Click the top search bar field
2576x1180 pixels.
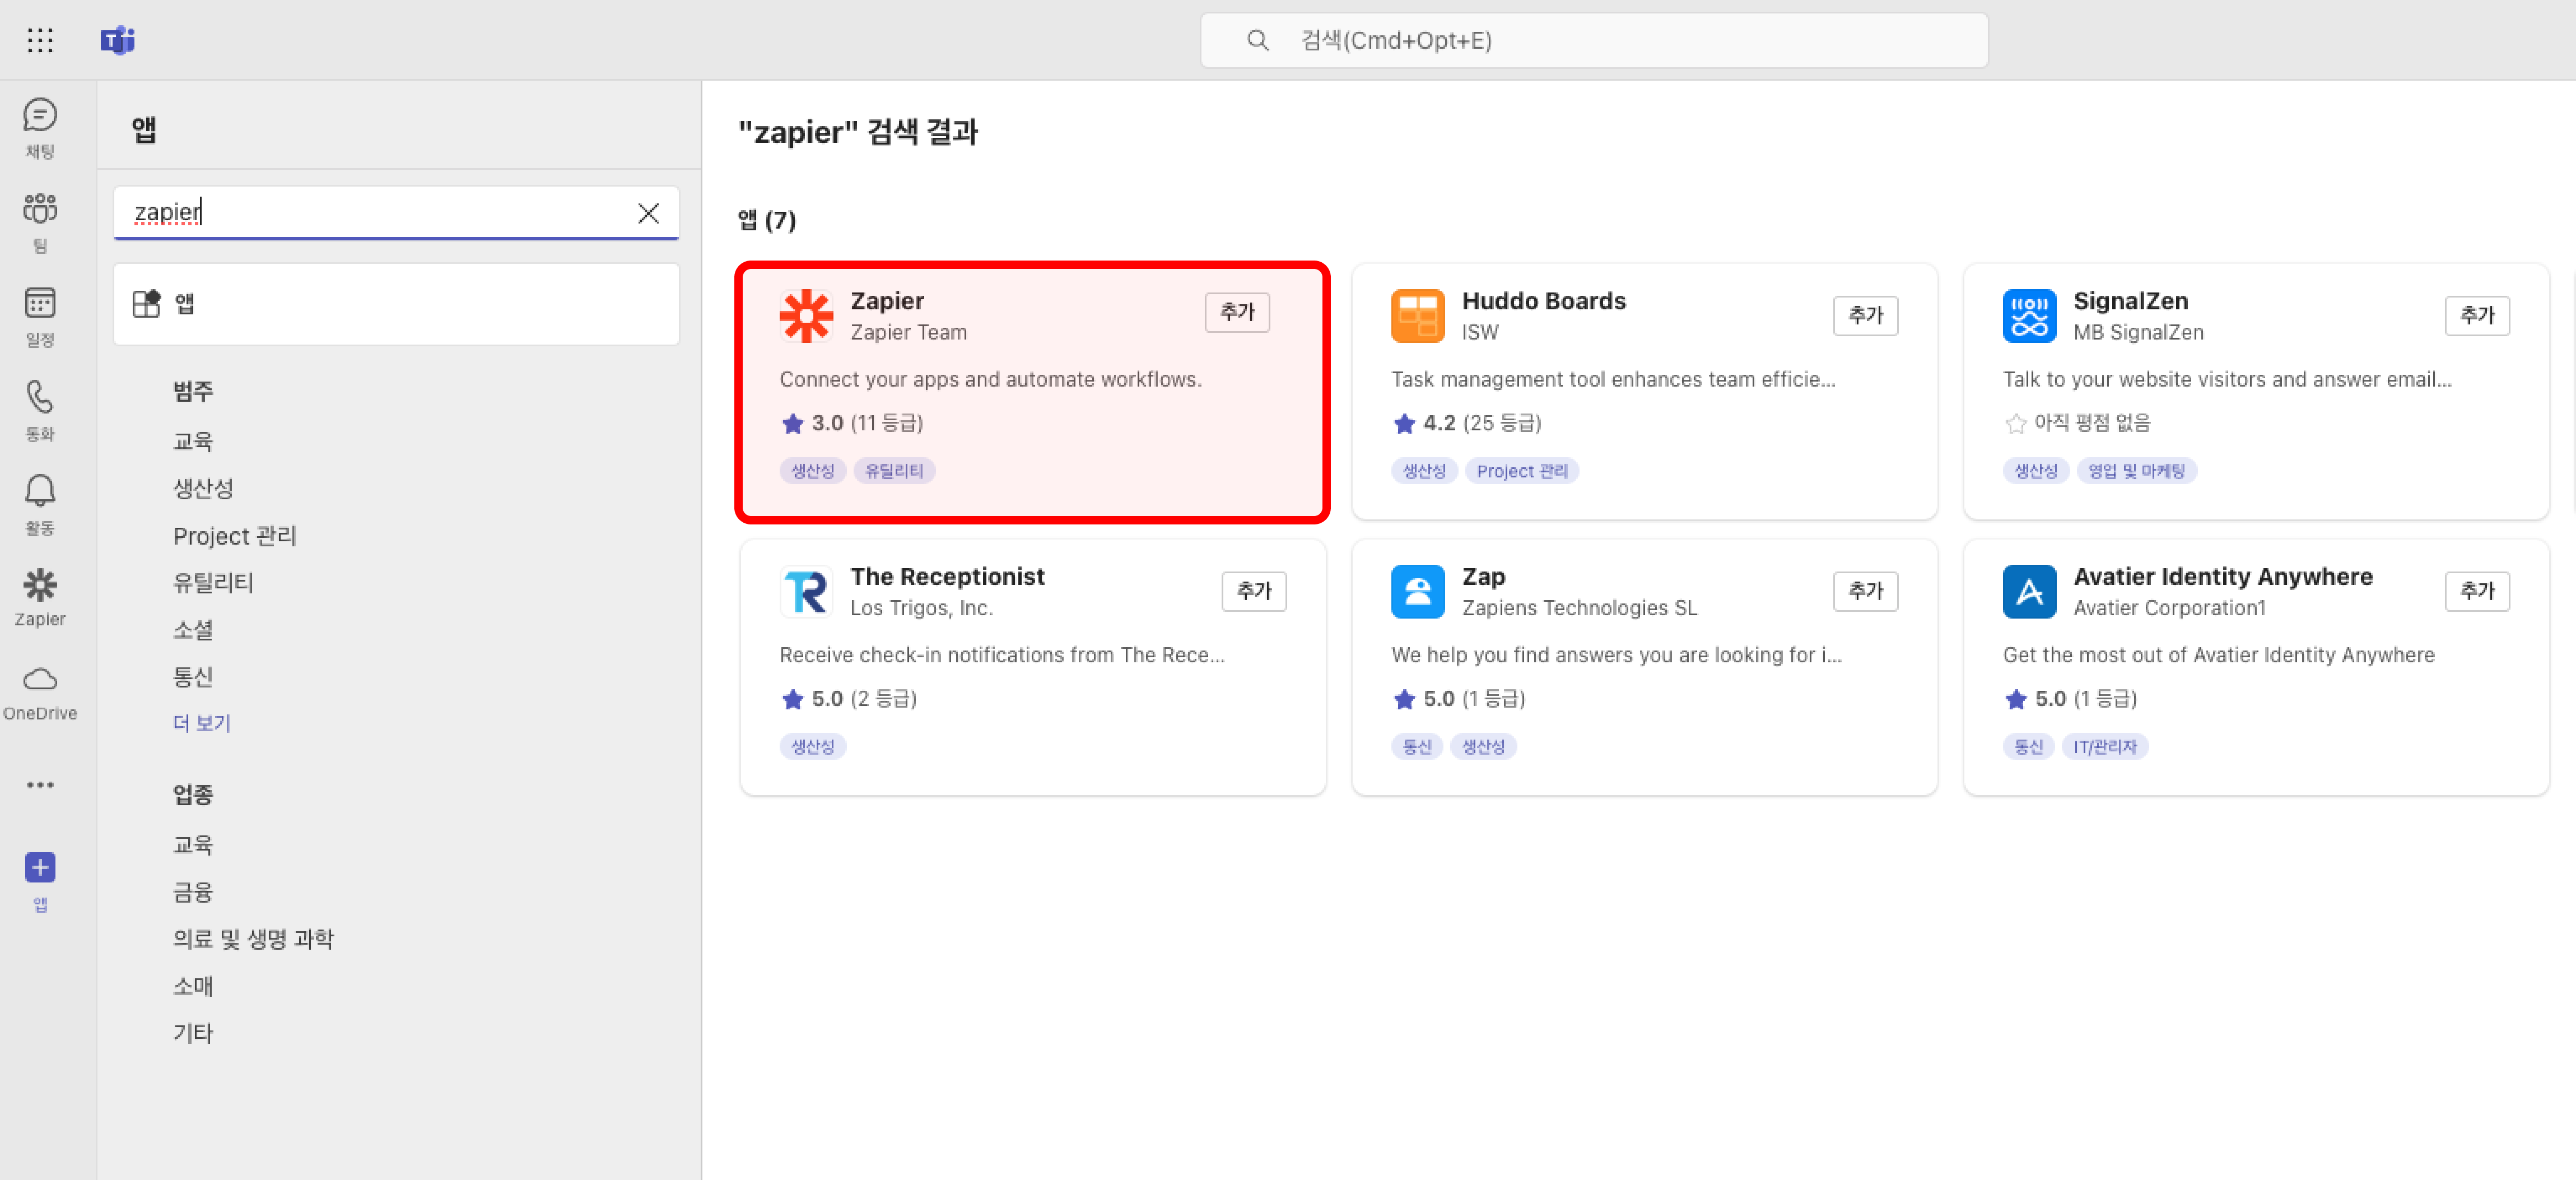coord(1593,40)
